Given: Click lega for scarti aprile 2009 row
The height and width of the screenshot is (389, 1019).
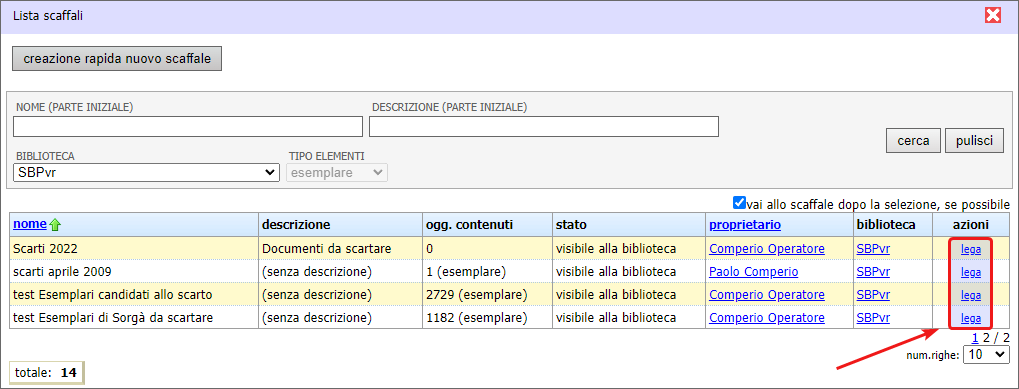Looking at the screenshot, I should pyautogui.click(x=971, y=272).
